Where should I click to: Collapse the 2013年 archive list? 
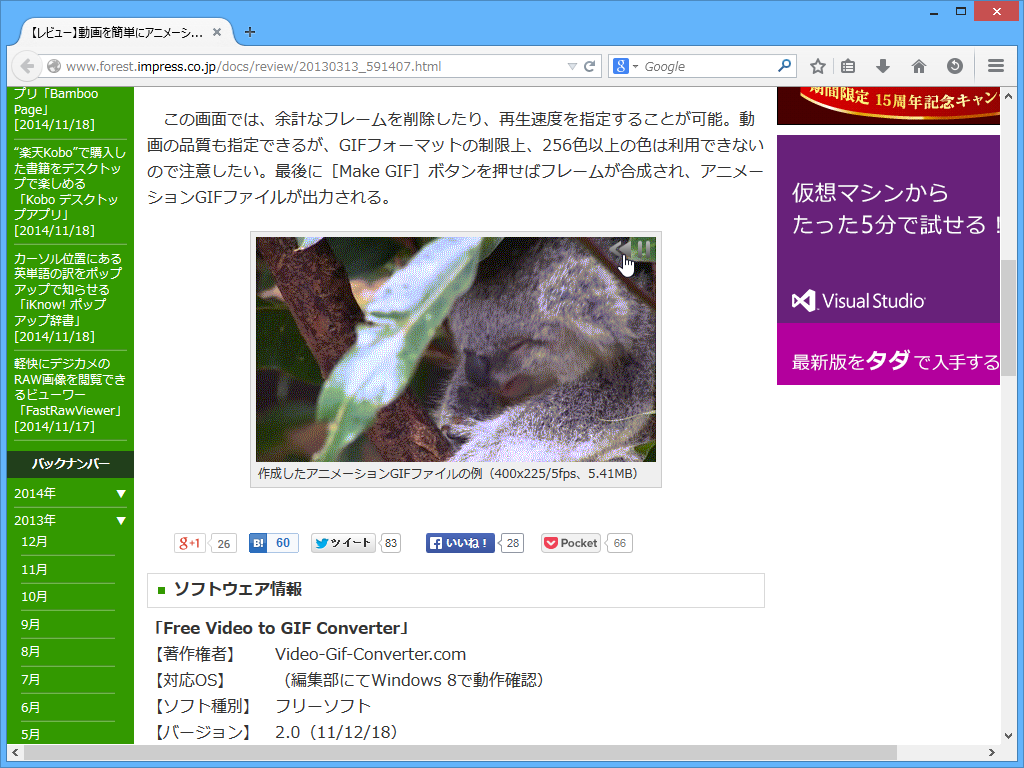click(68, 520)
